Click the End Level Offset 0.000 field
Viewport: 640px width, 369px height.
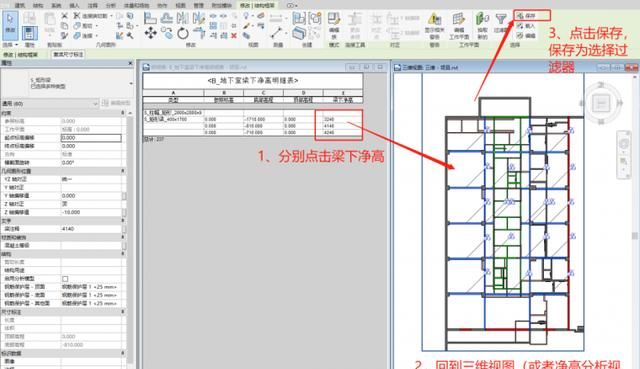point(91,146)
